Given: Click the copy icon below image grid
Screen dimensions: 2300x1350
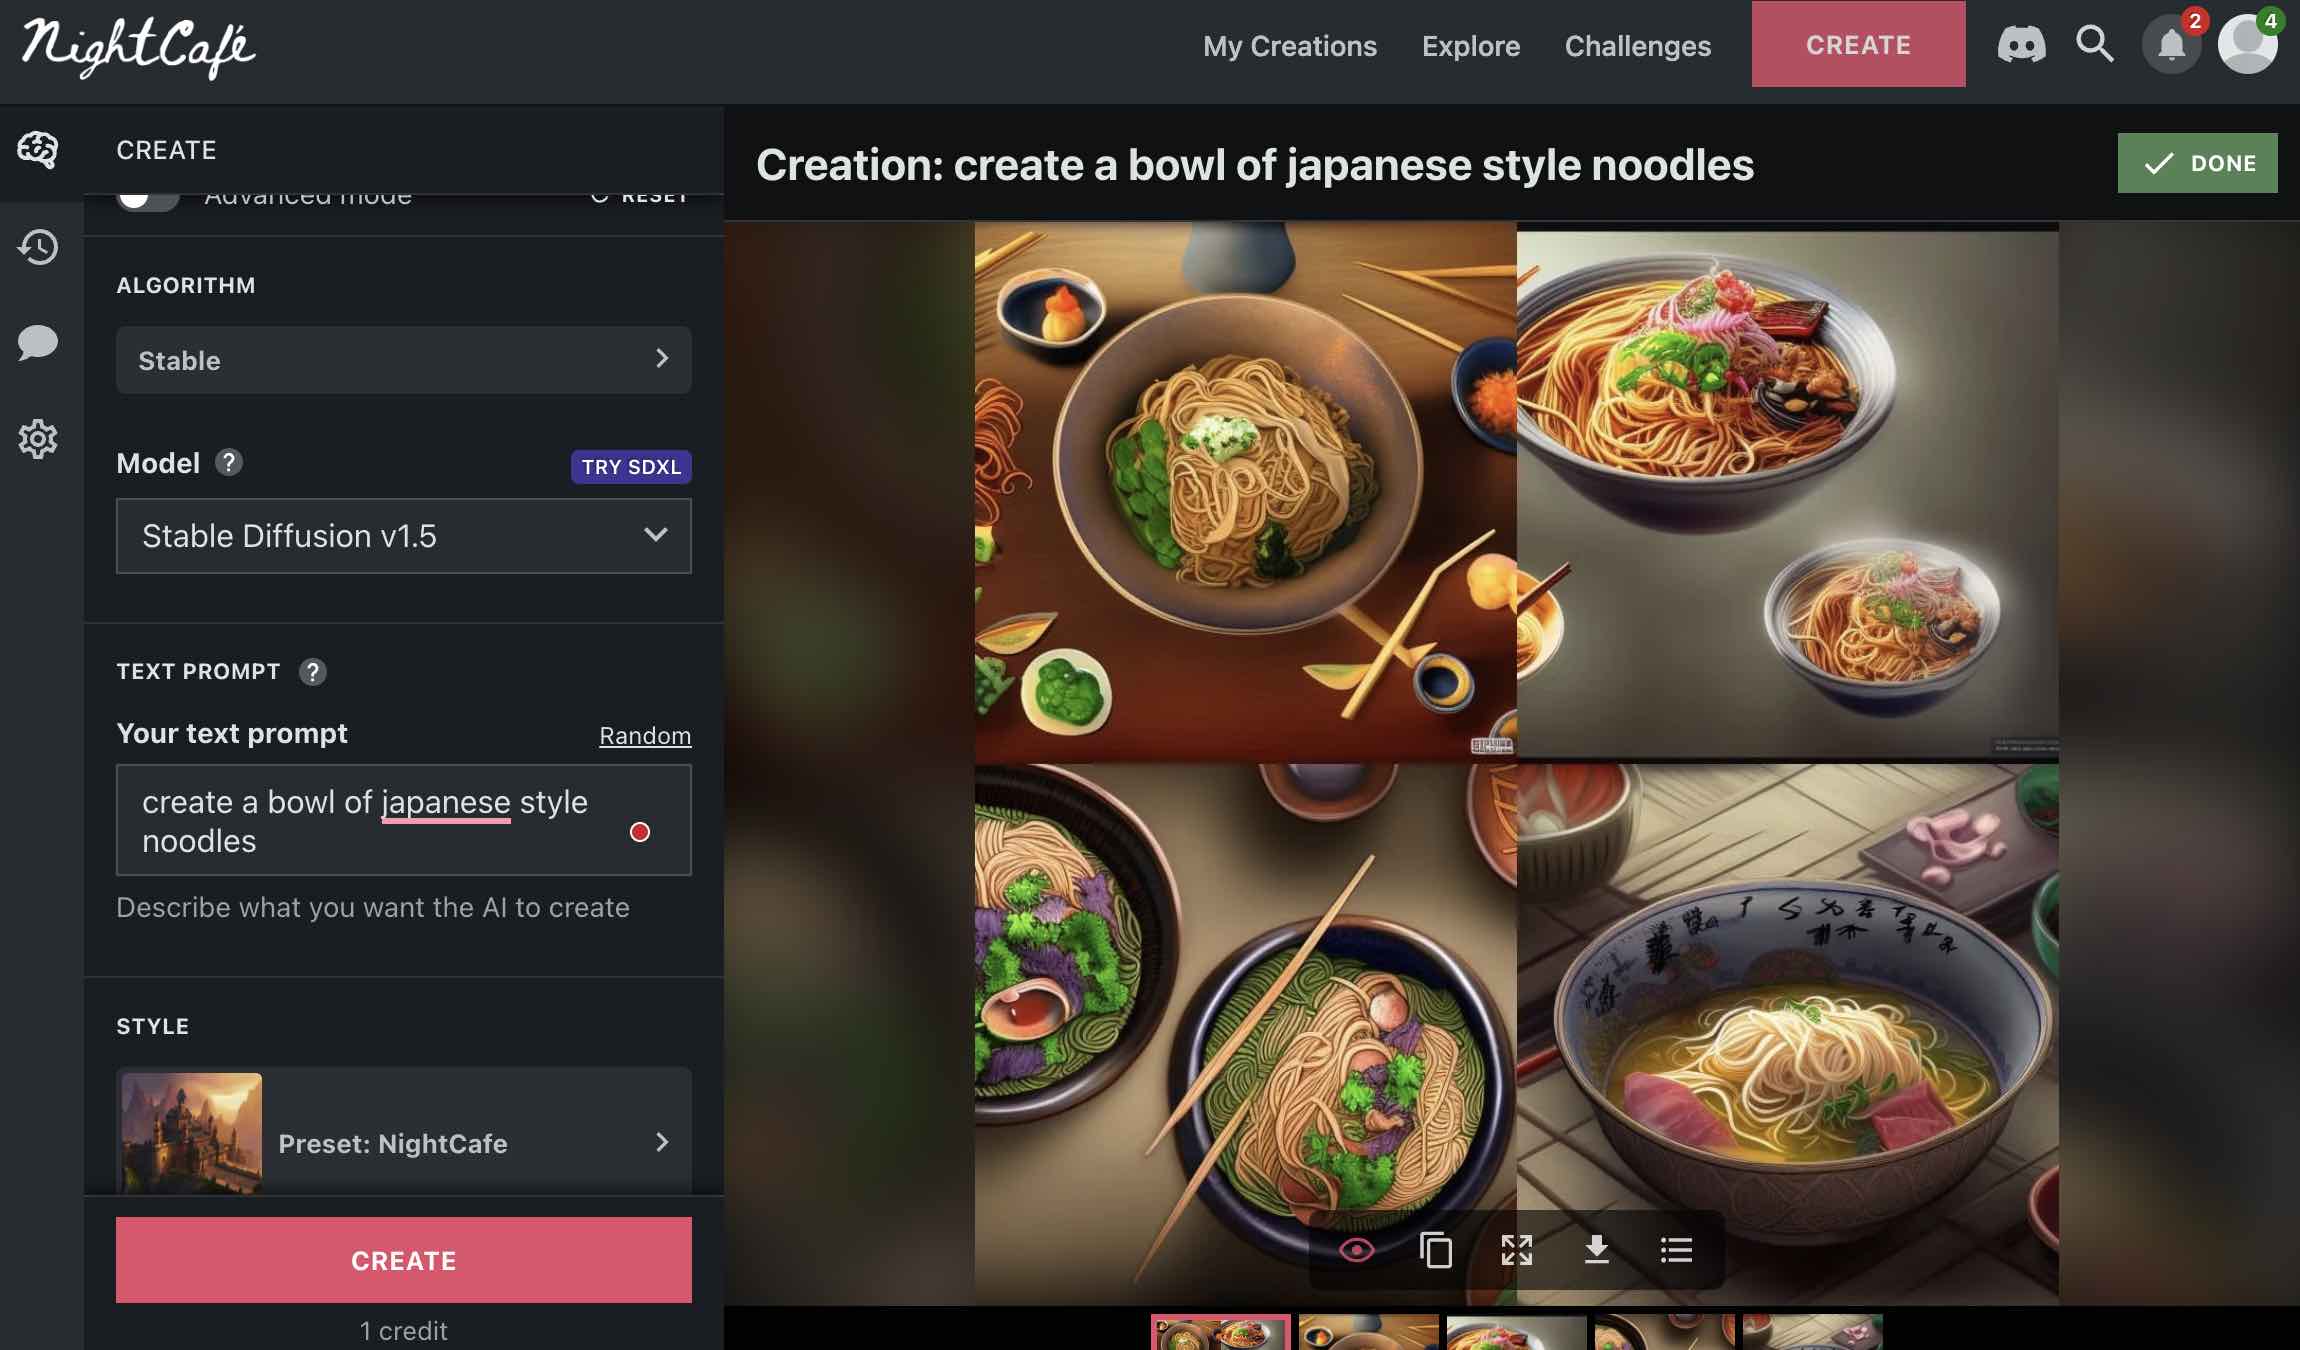Looking at the screenshot, I should click(x=1435, y=1249).
